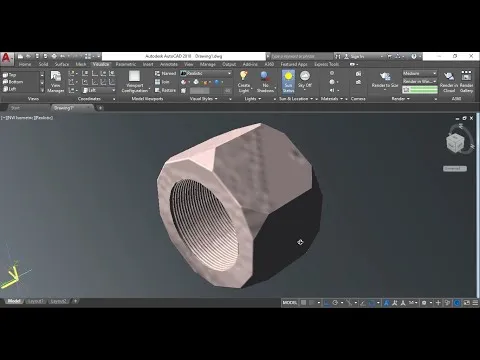This screenshot has height=360, width=480.
Task: Expand the Lights panel
Action: [x=253, y=99]
